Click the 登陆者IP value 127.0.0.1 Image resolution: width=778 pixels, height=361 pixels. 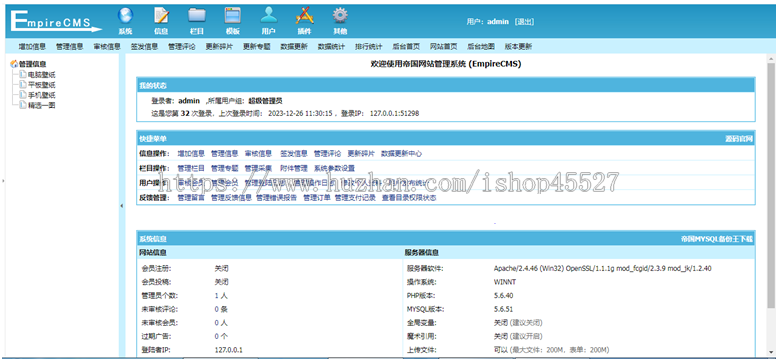click(229, 350)
